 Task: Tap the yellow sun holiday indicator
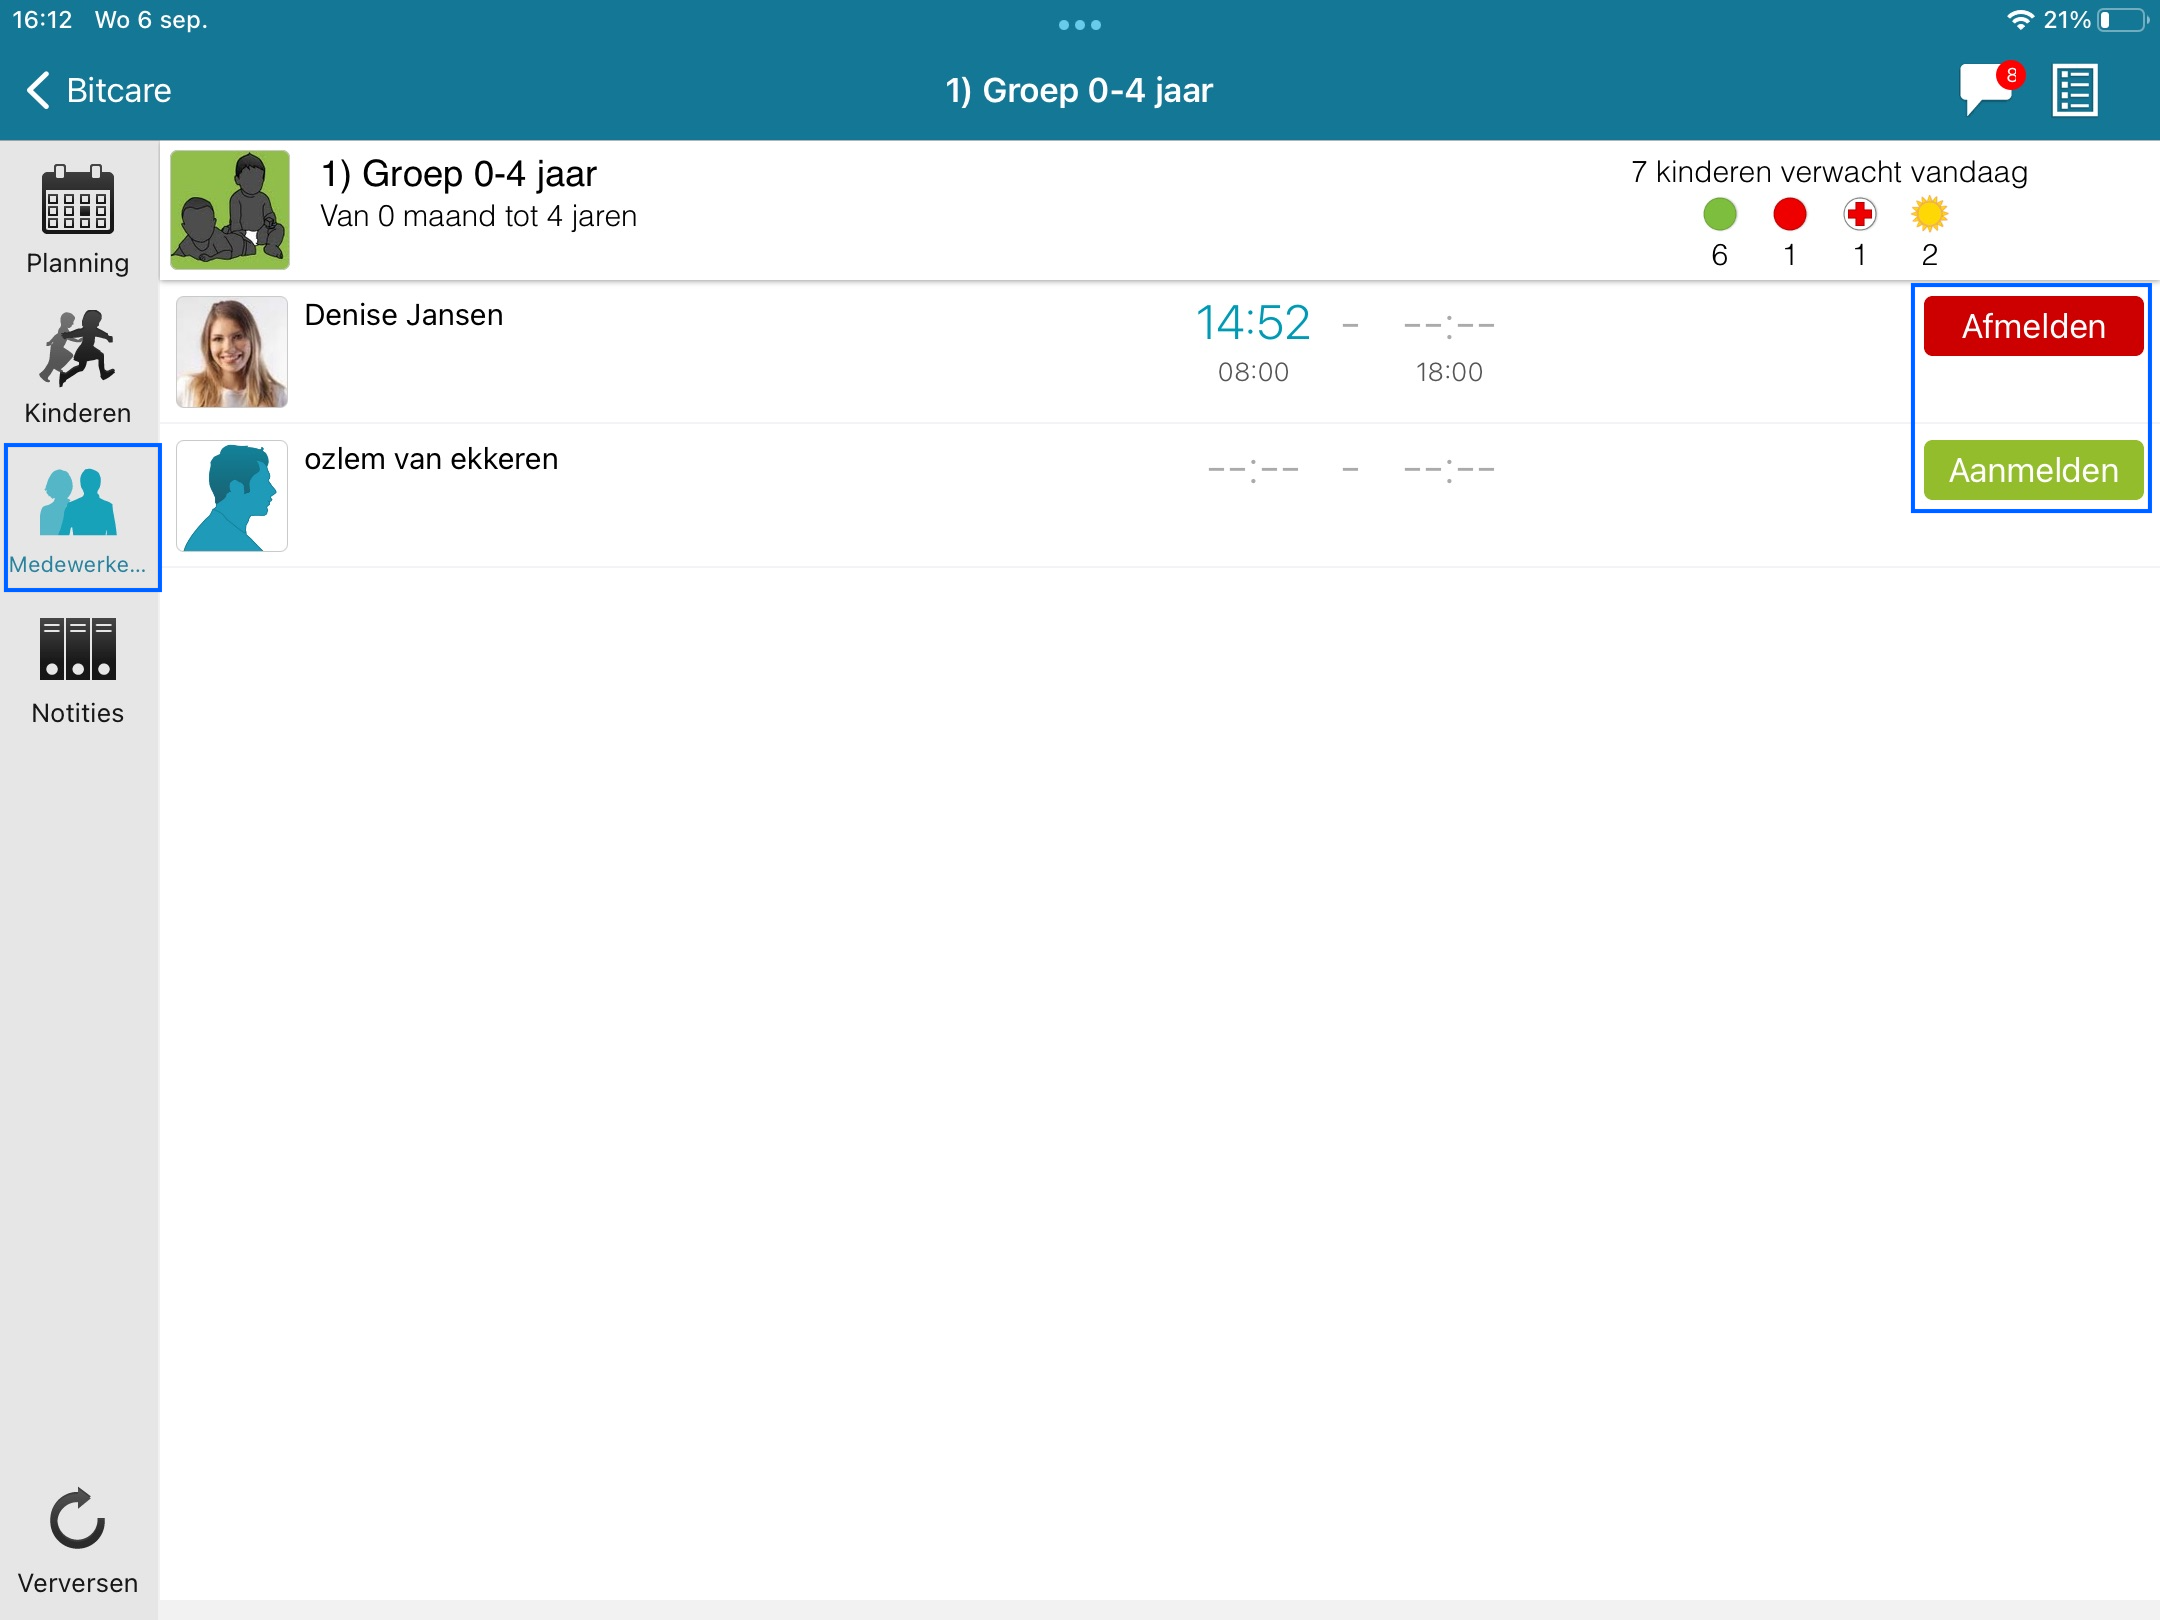[x=1930, y=214]
